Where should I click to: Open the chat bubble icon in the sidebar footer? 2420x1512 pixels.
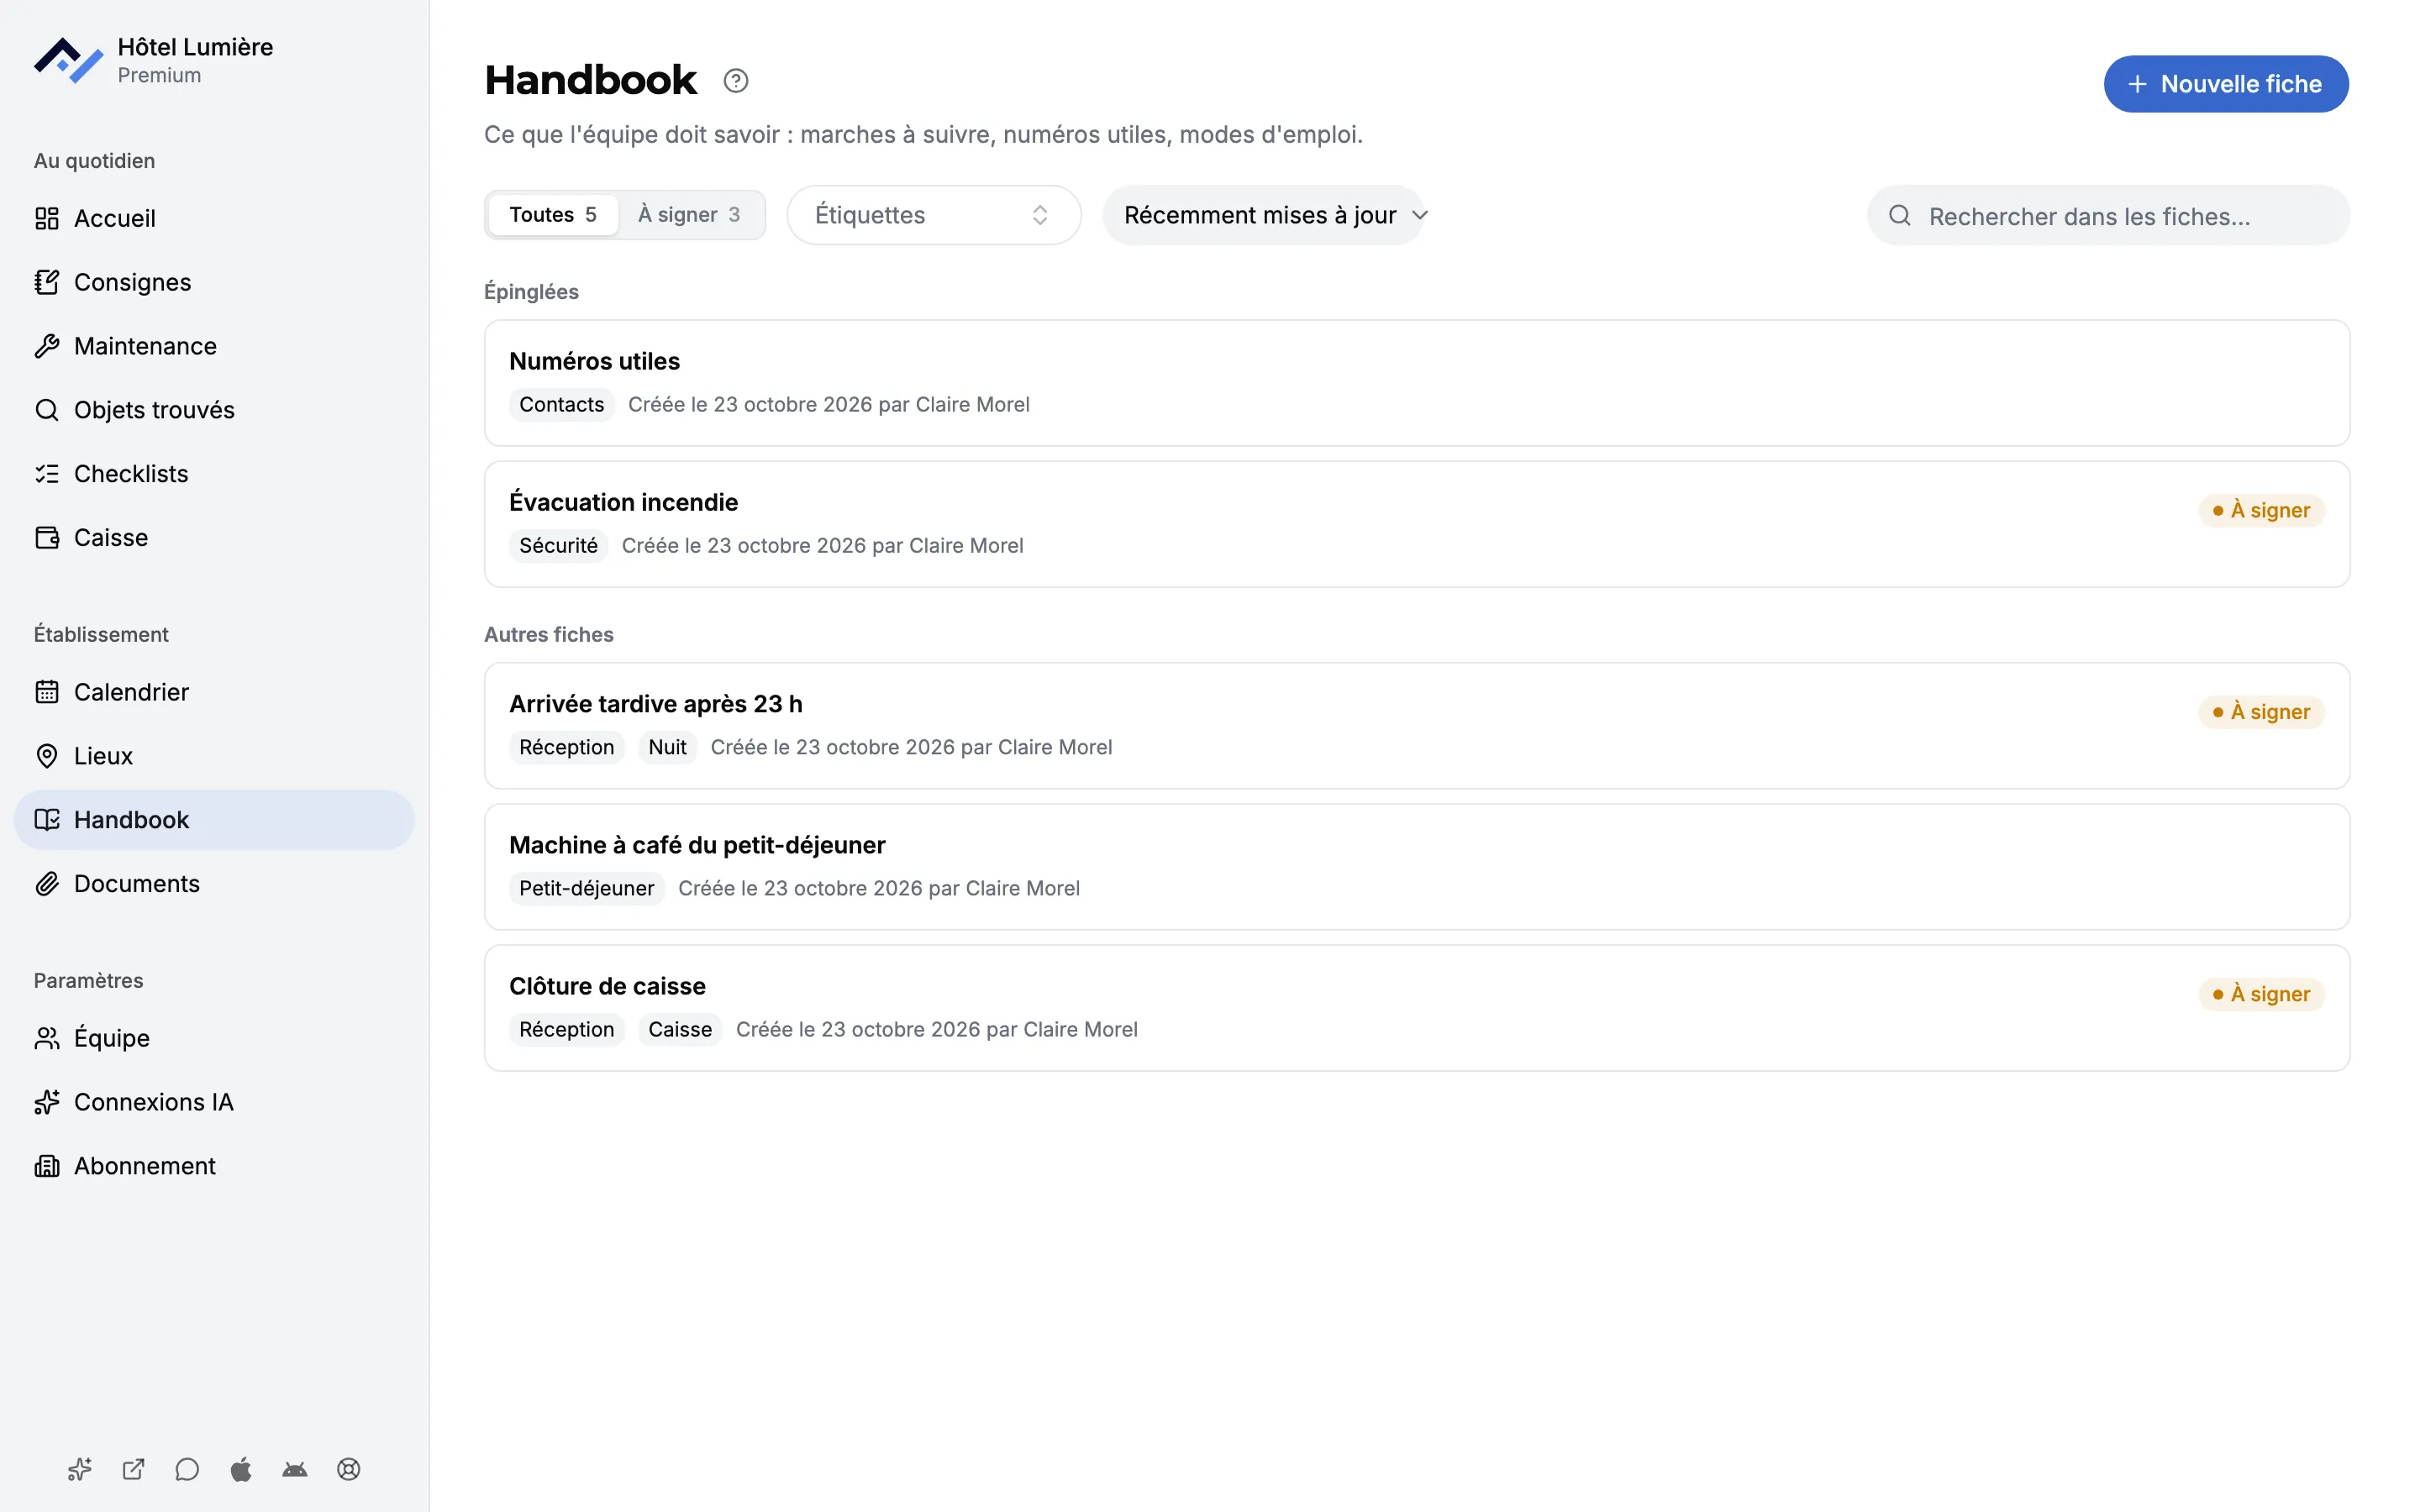point(187,1469)
